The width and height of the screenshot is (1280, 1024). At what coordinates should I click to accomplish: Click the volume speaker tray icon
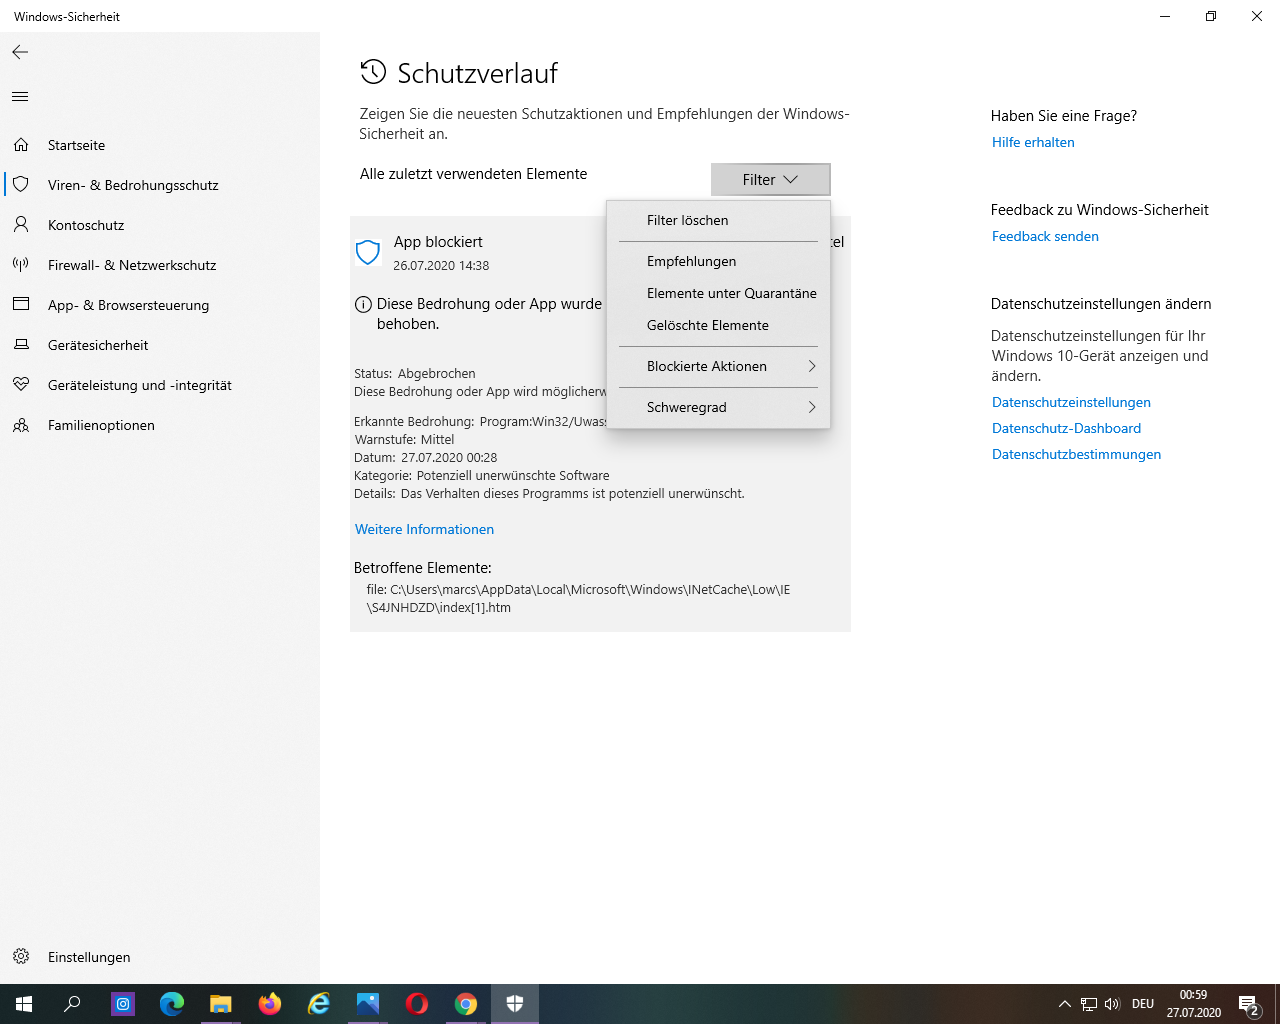coord(1112,1004)
